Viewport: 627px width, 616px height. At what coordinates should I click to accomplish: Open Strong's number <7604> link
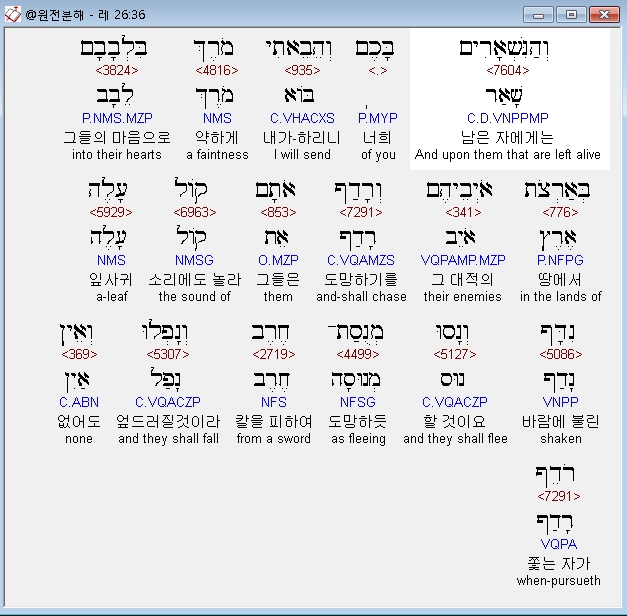[507, 70]
